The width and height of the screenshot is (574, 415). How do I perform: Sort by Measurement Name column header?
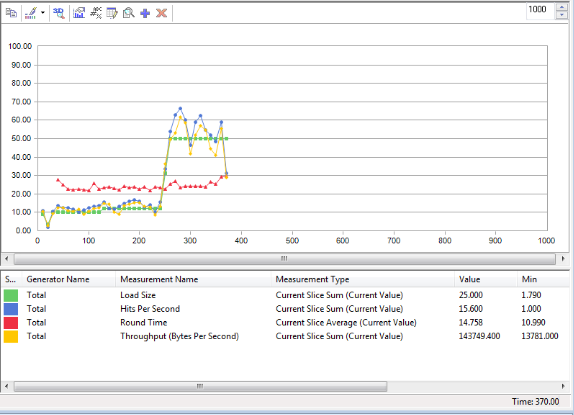[x=193, y=280]
